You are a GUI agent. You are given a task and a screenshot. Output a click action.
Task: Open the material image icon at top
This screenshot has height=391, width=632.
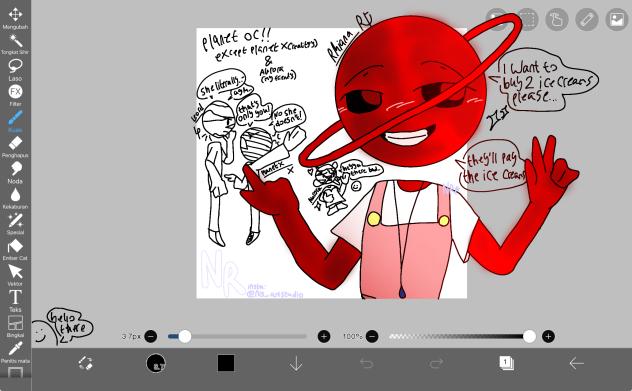[617, 19]
